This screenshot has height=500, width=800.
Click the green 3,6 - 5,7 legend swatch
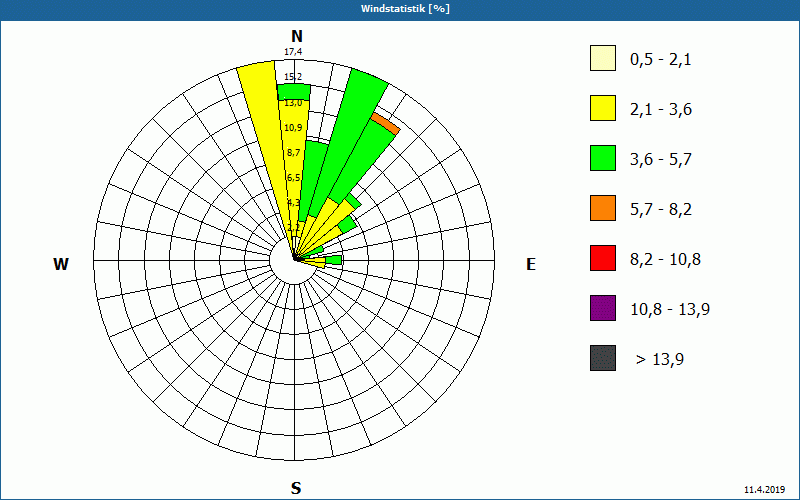point(603,158)
